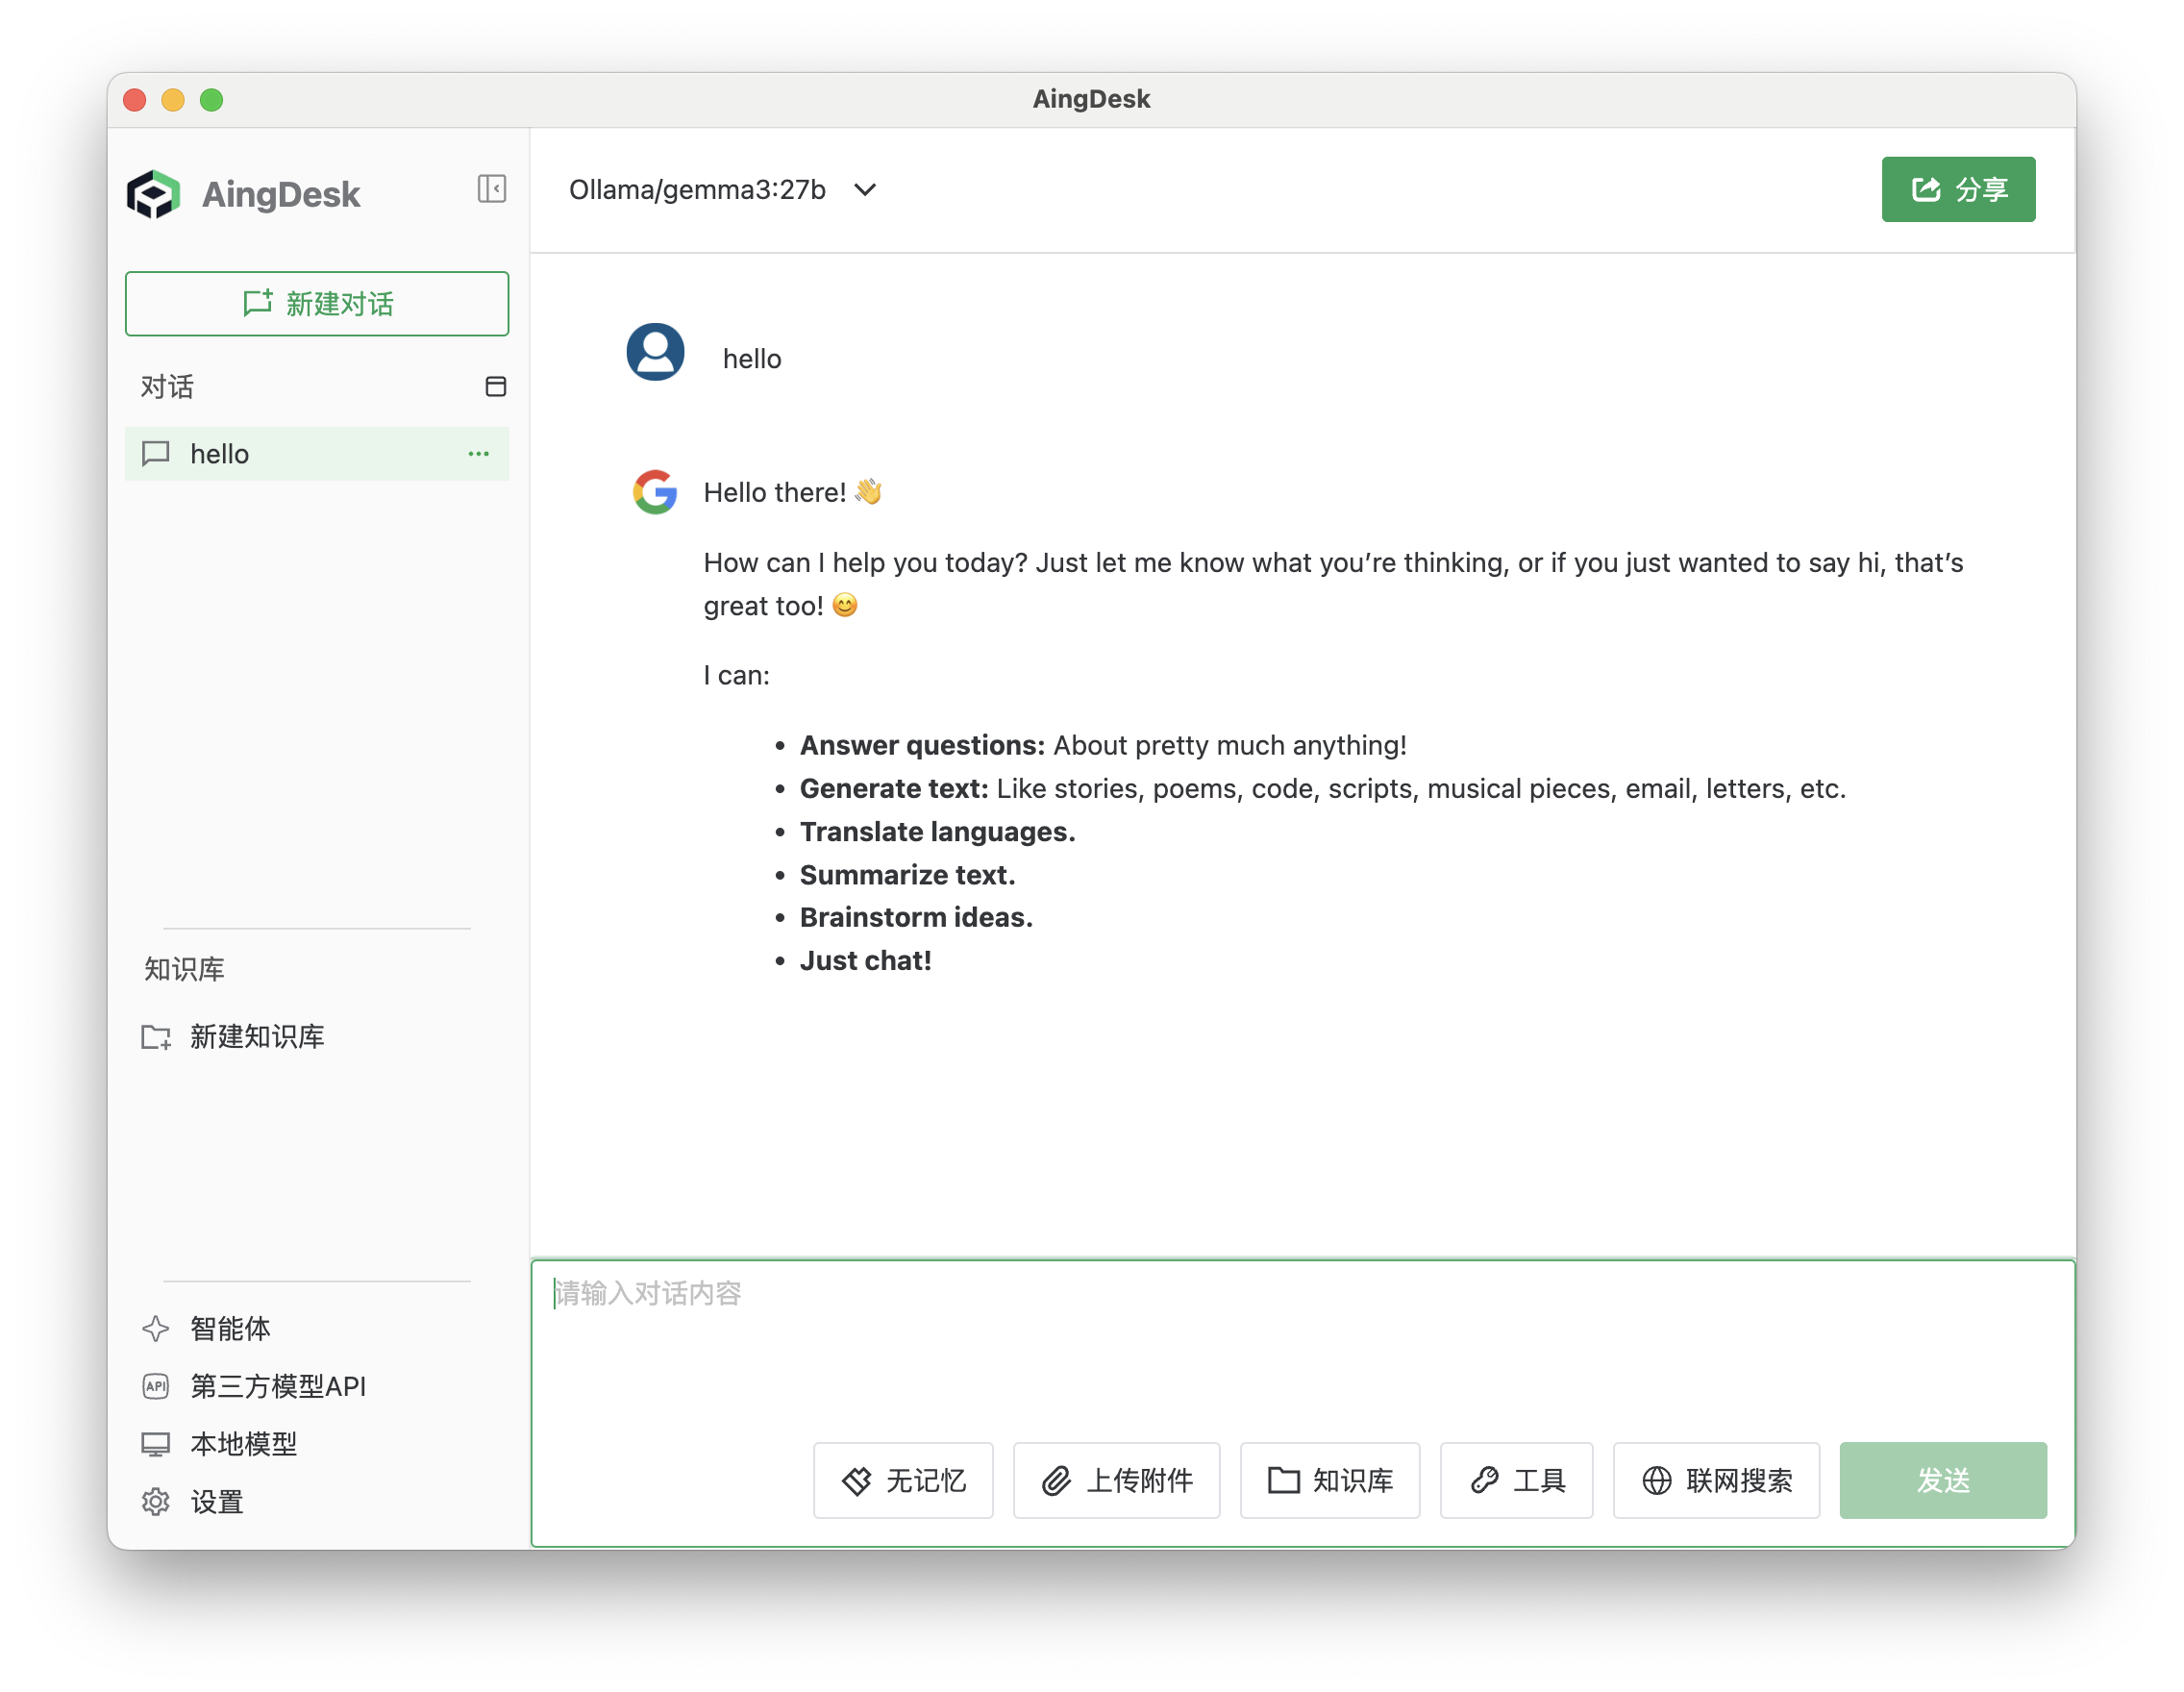Open the hello conversation's three-dot menu
Viewport: 2184px width, 1692px height.
coord(478,454)
